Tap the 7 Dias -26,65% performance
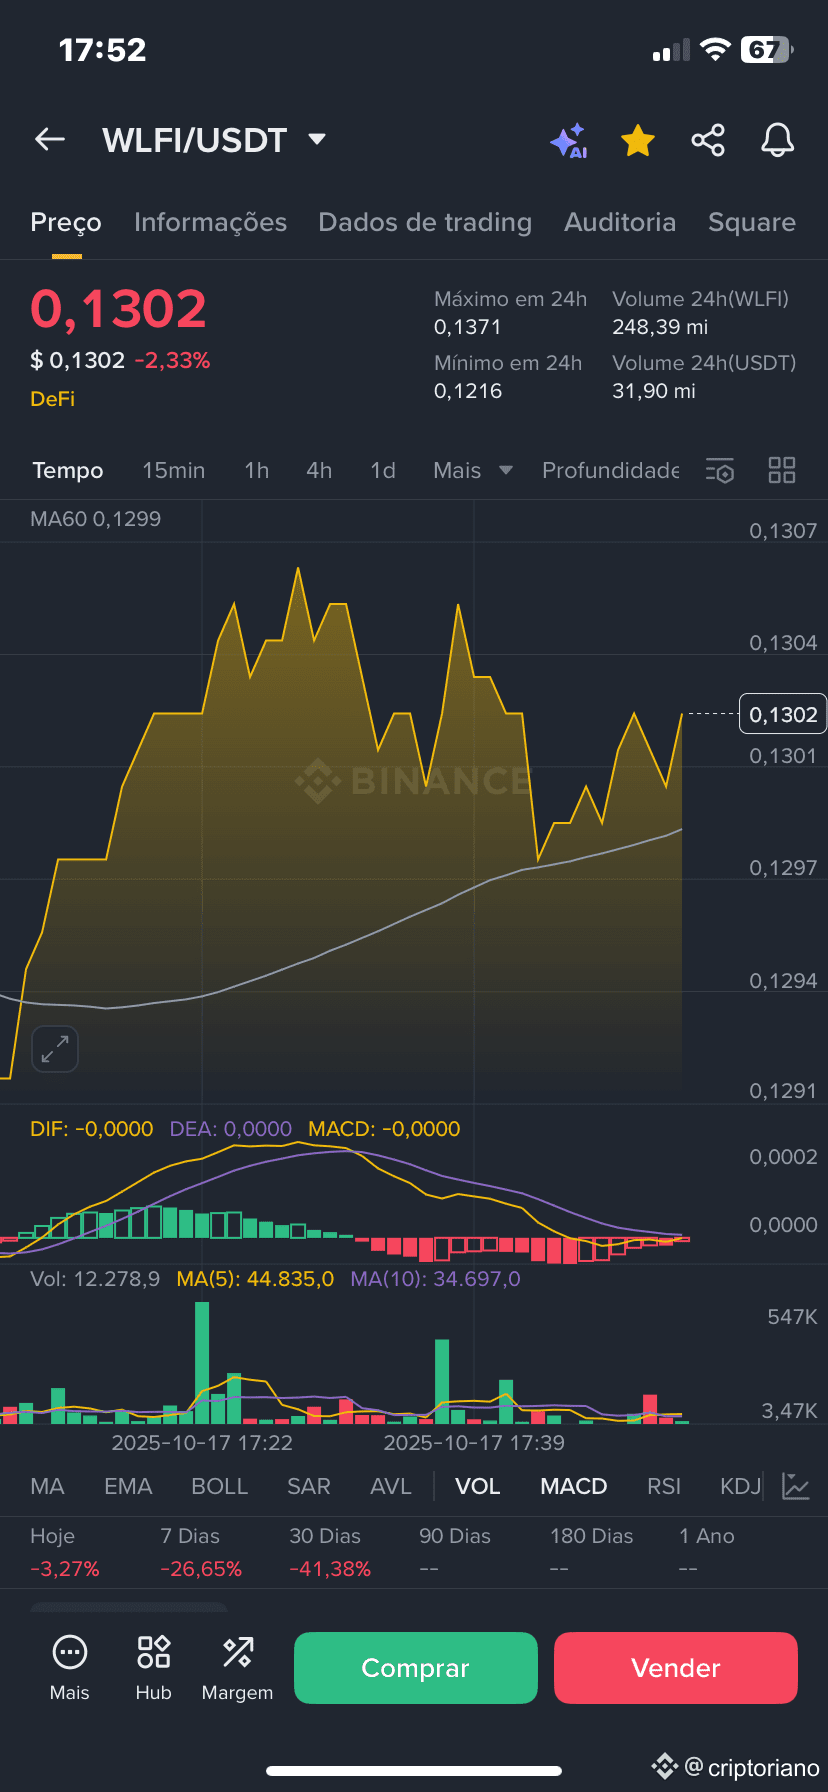Image resolution: width=828 pixels, height=1792 pixels. click(201, 1552)
